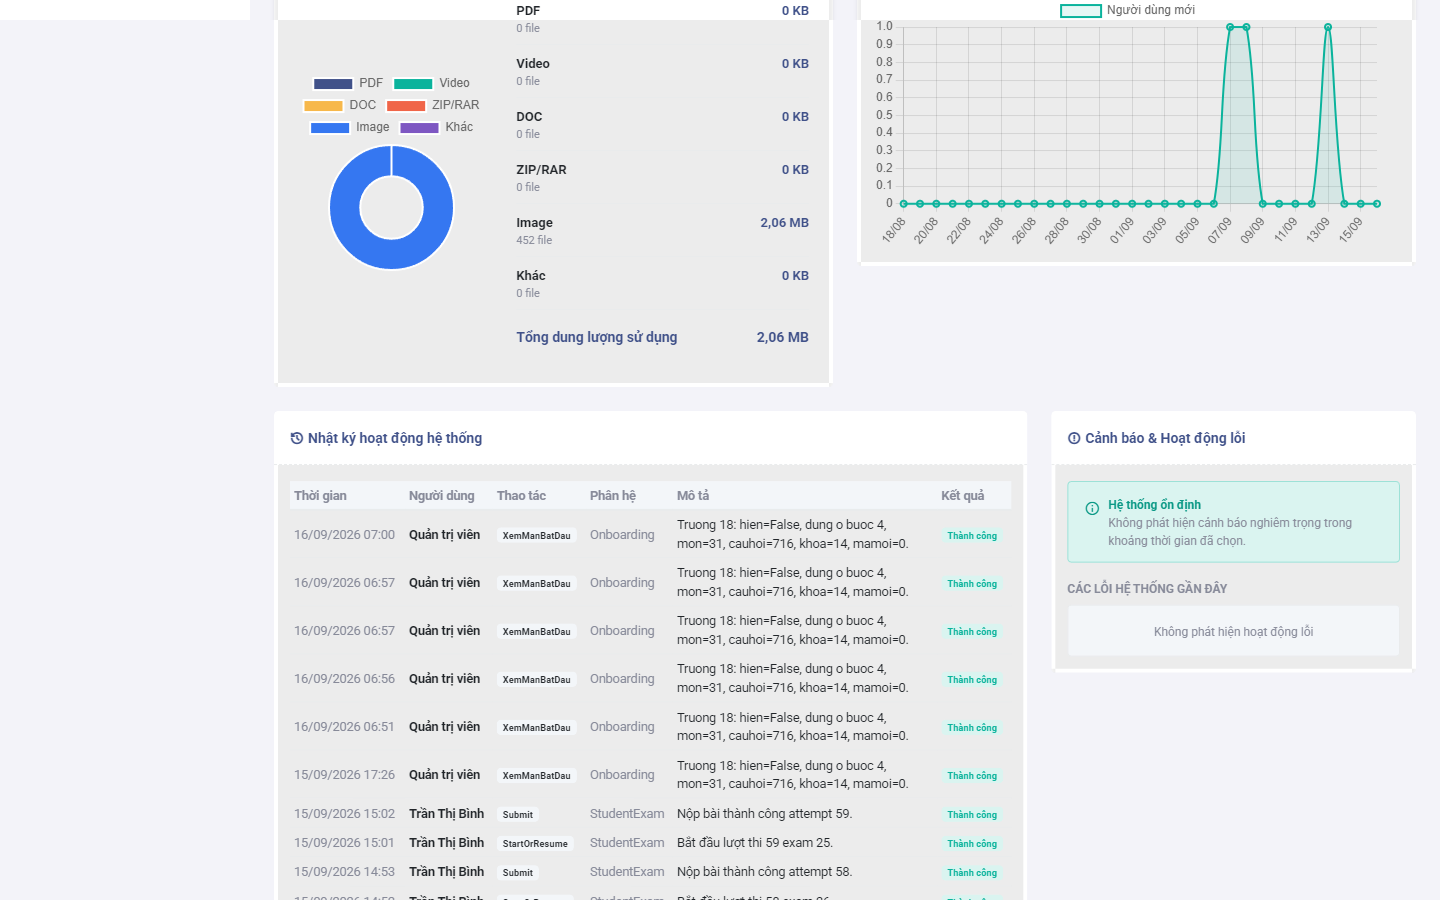Click the DOC legend color swatch
Screen dimensions: 1440x900
(x=323, y=105)
